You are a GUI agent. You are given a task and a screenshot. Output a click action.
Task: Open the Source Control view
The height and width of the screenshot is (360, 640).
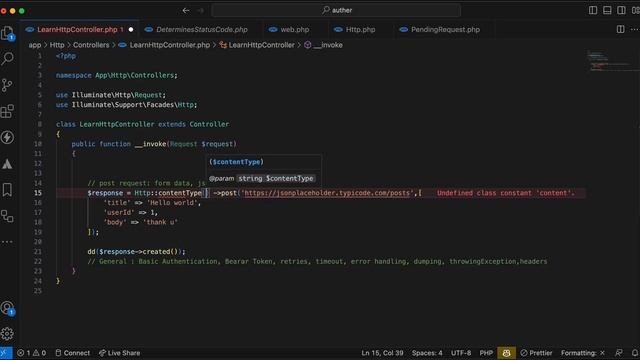7,85
